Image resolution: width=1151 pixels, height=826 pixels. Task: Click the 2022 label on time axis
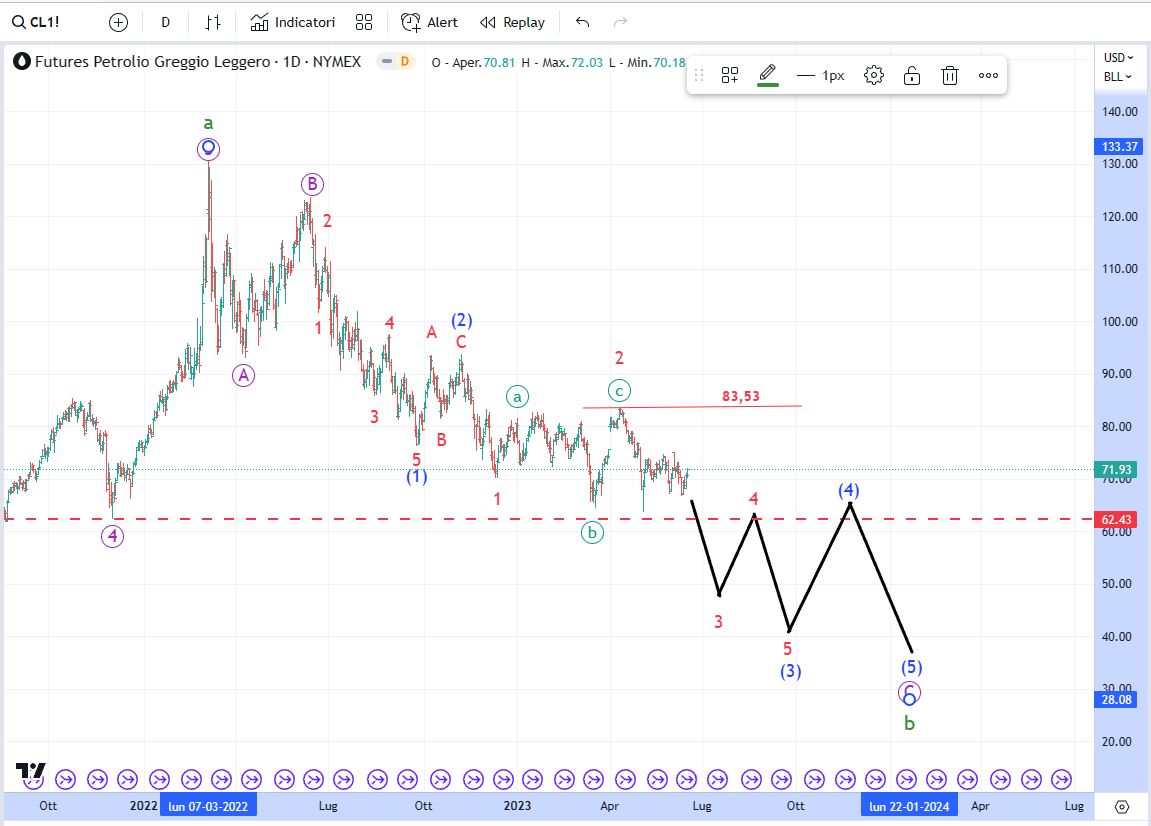coord(144,805)
